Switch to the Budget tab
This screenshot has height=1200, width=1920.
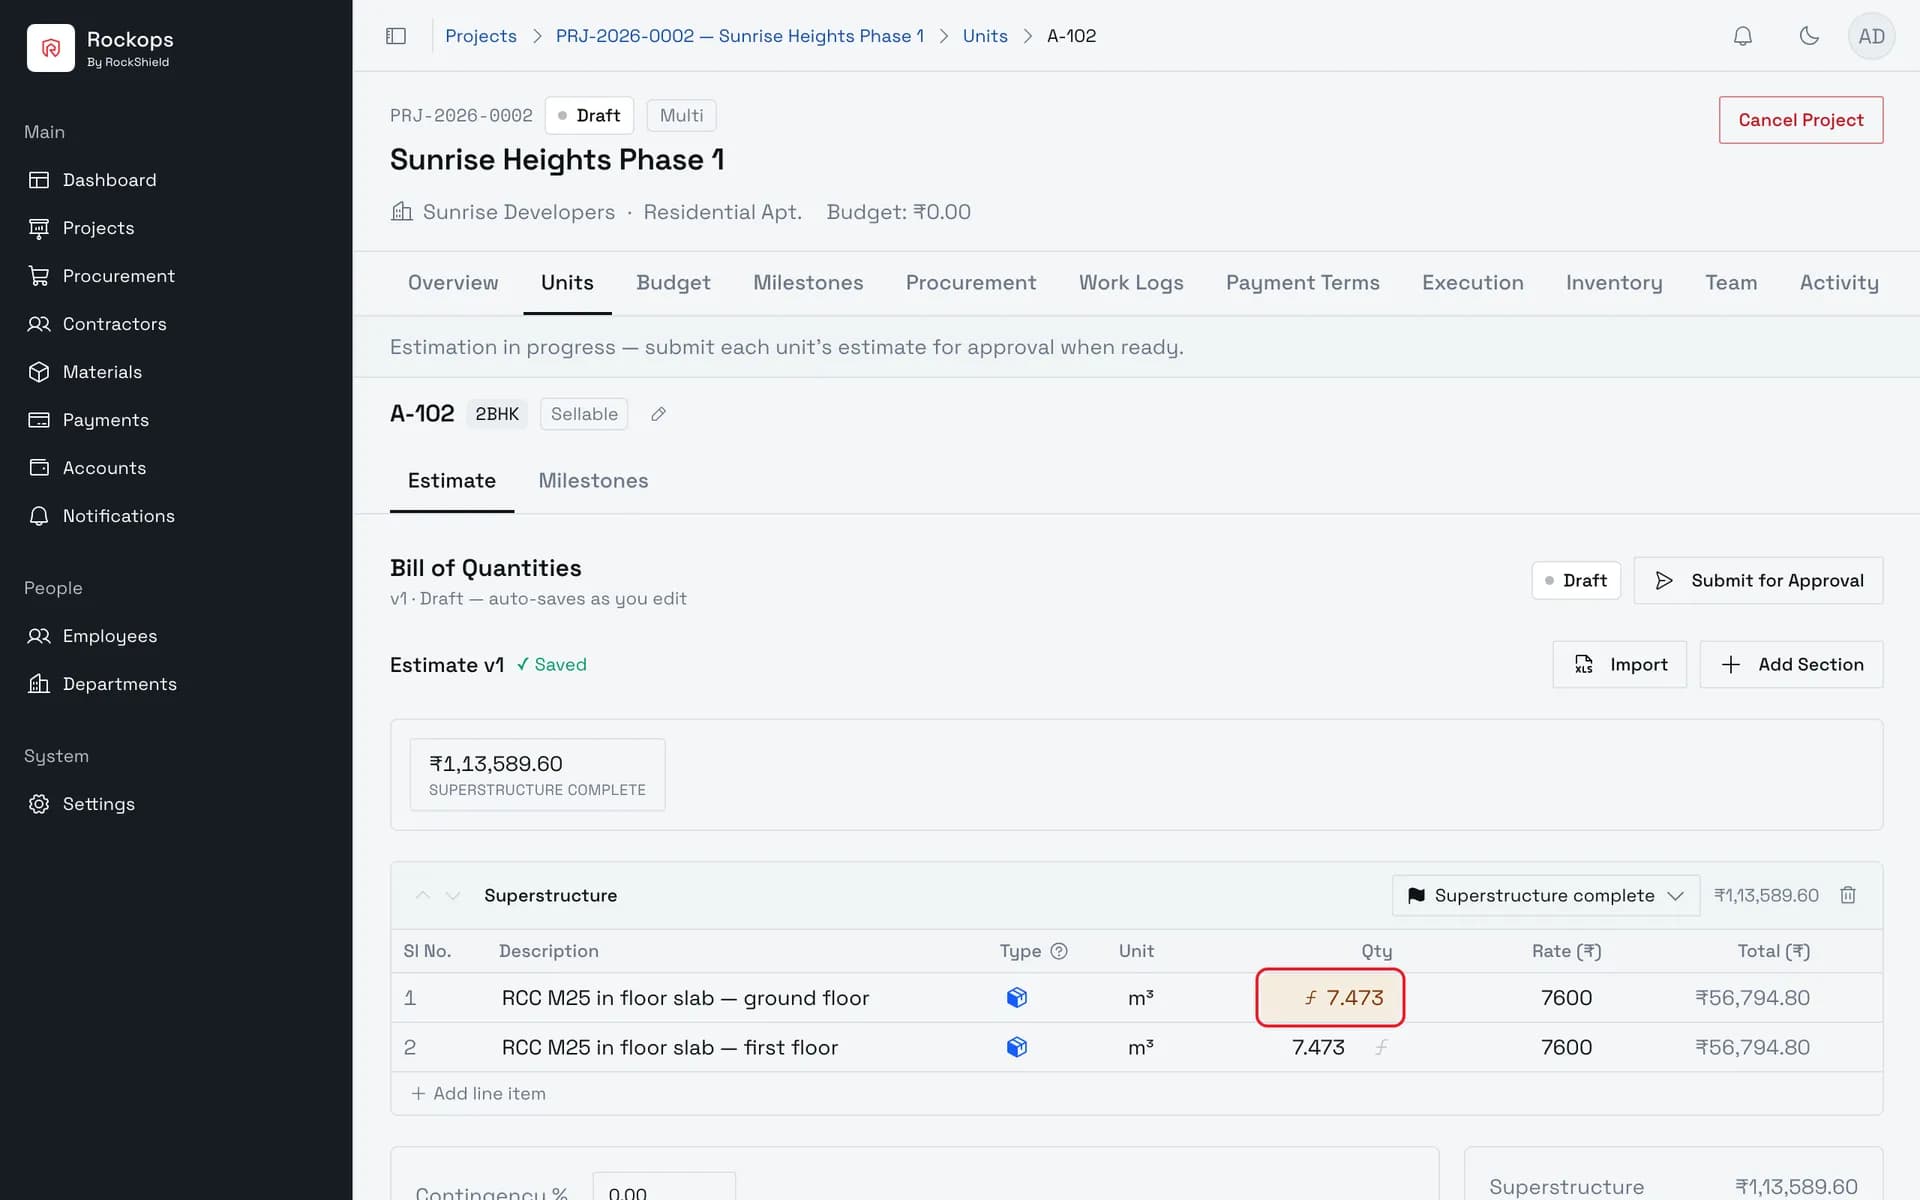[673, 283]
